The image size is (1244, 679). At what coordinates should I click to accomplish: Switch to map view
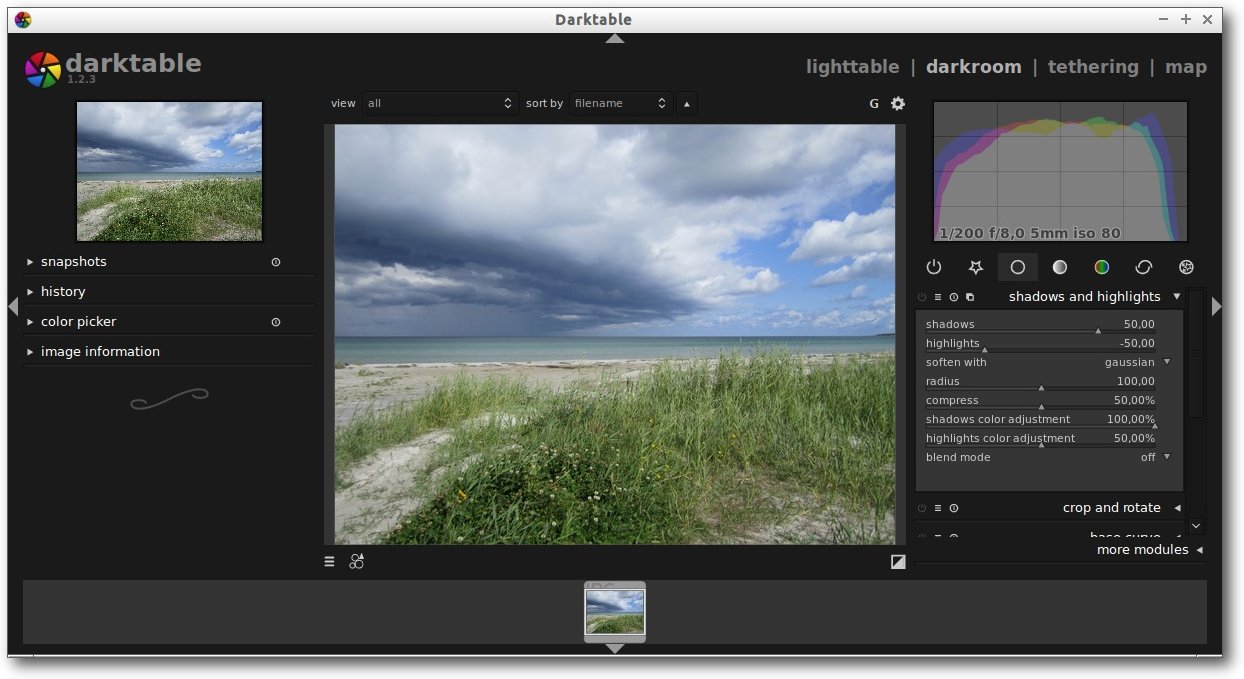(1186, 67)
